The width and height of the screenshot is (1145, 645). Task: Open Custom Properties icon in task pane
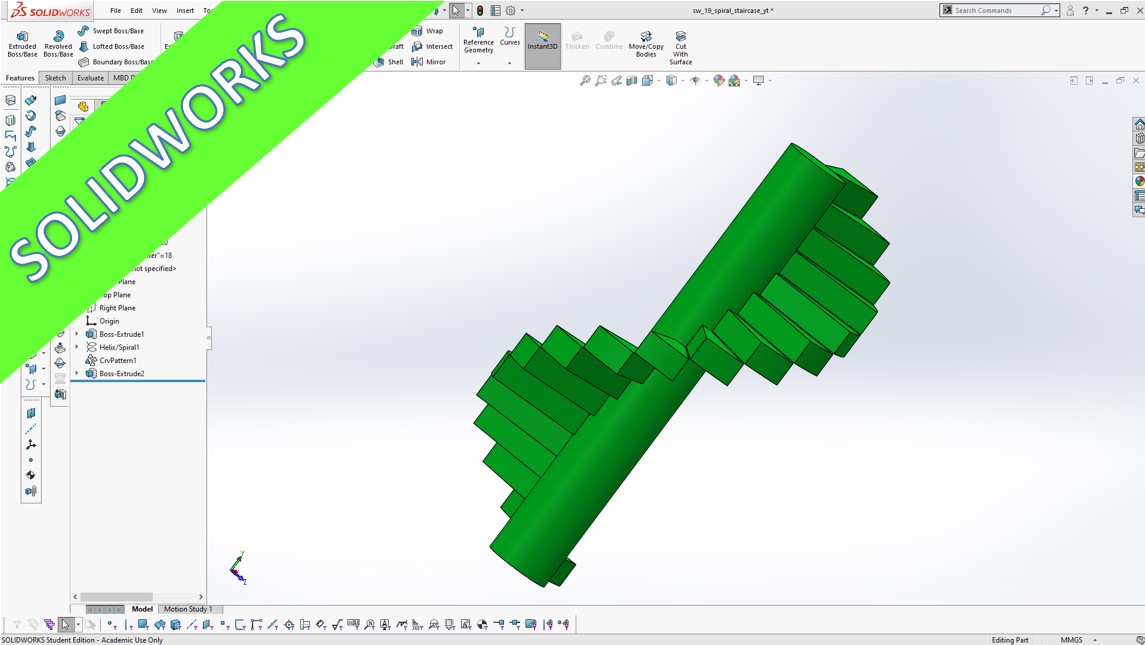pyautogui.click(x=1139, y=196)
